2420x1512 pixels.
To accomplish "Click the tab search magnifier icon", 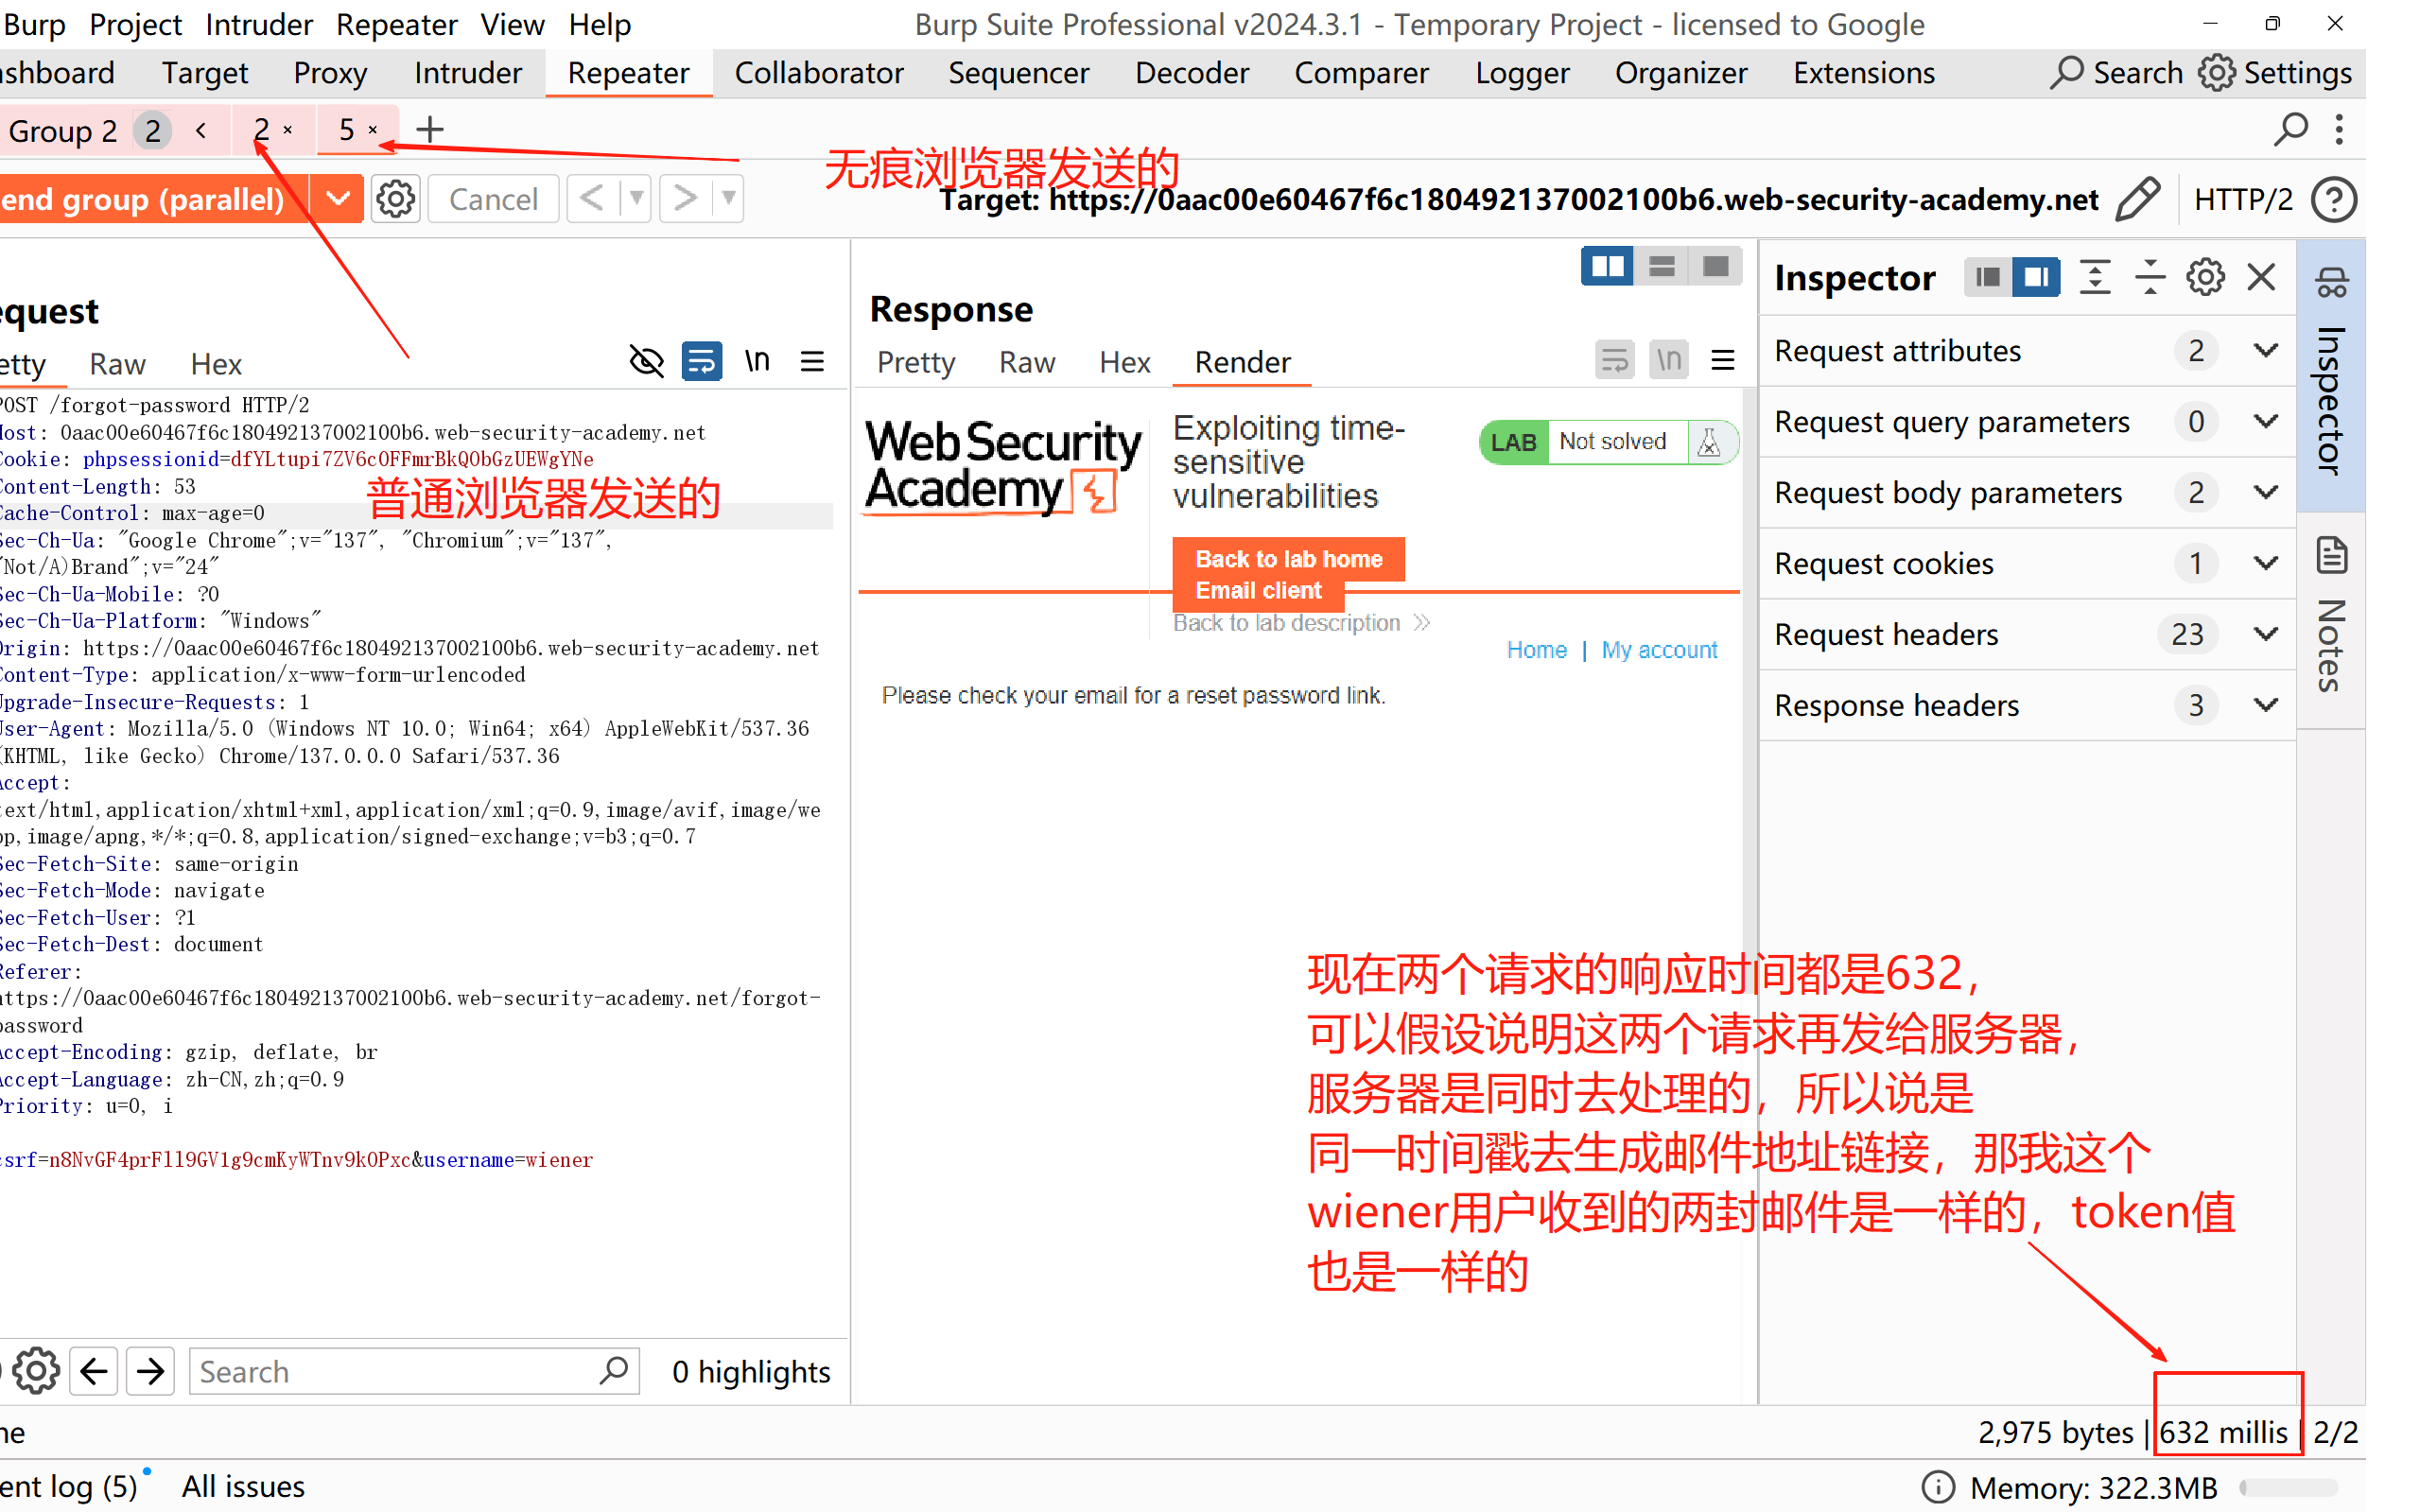I will coord(2290,129).
